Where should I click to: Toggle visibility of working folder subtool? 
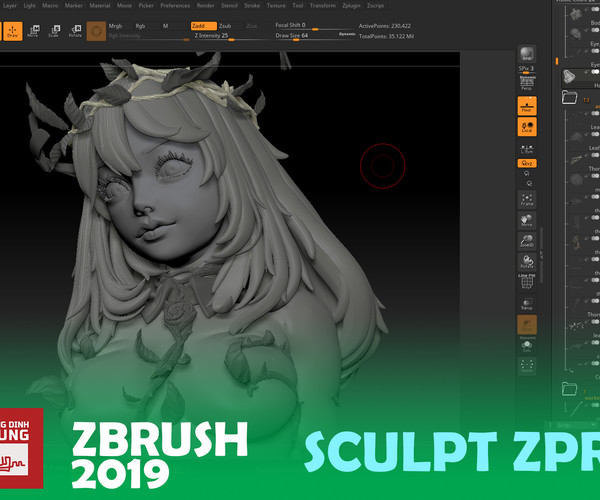tap(595, 405)
